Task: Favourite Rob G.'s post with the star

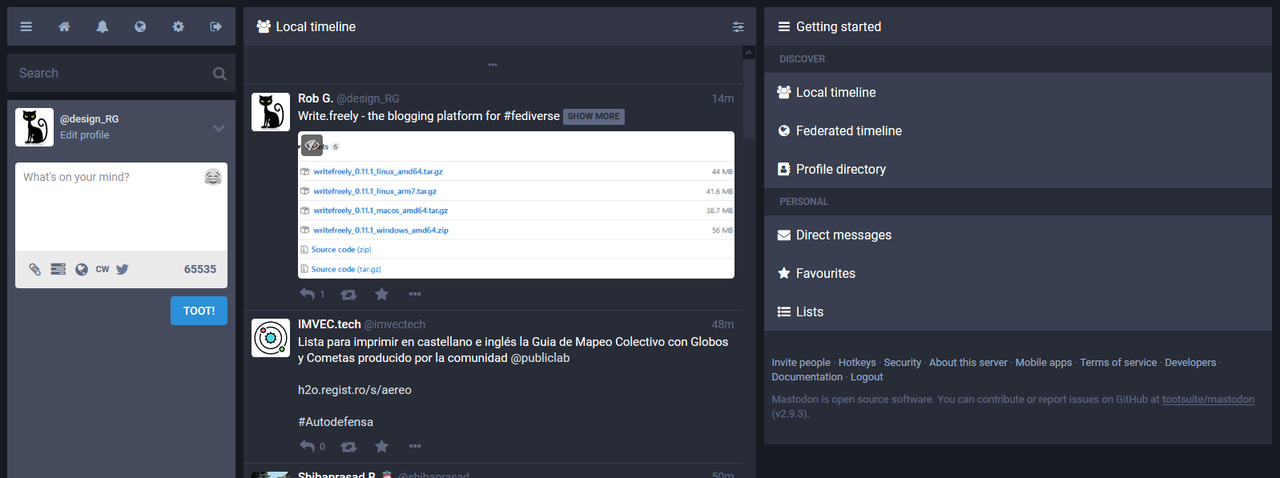Action: 381,294
